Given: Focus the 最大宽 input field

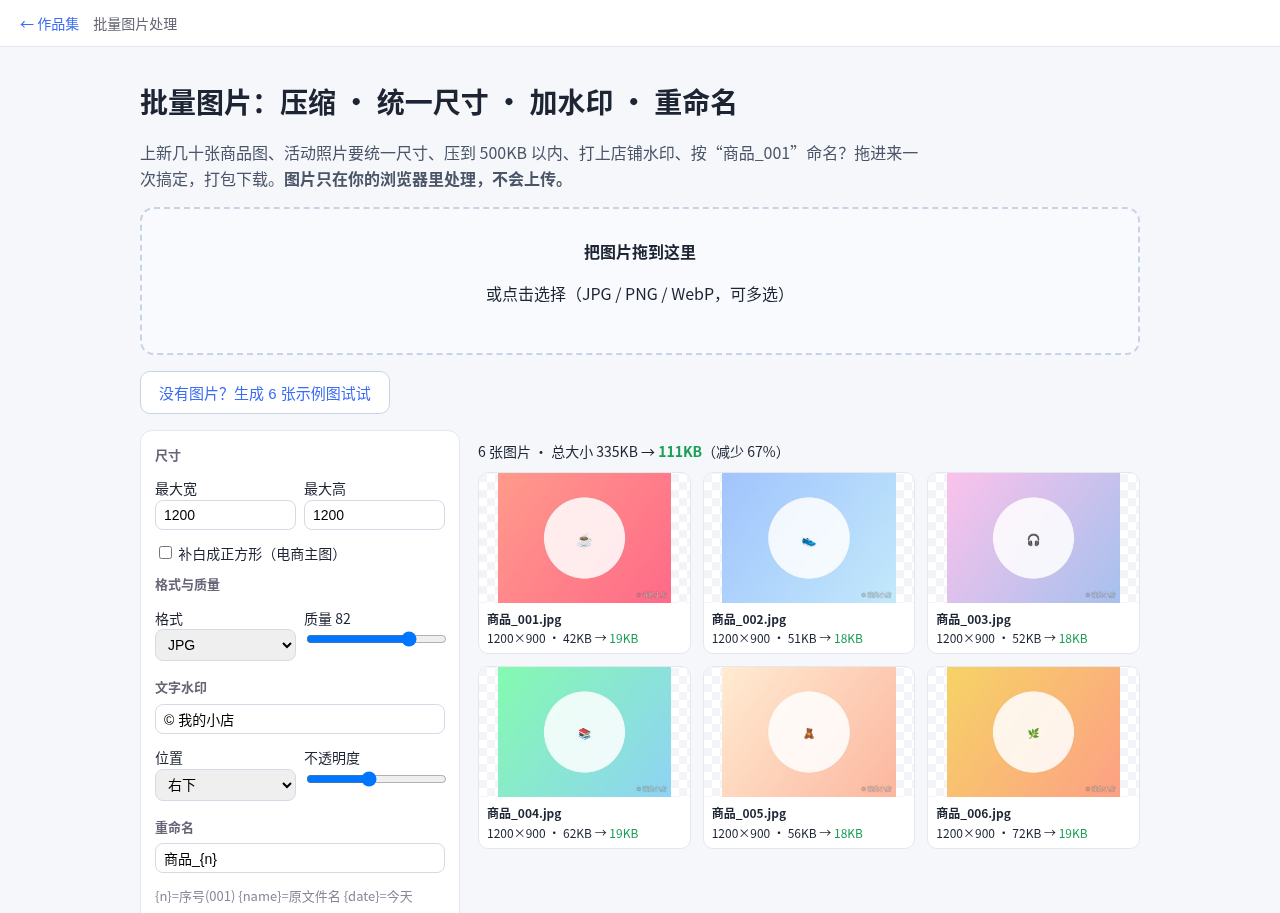Looking at the screenshot, I should [225, 515].
